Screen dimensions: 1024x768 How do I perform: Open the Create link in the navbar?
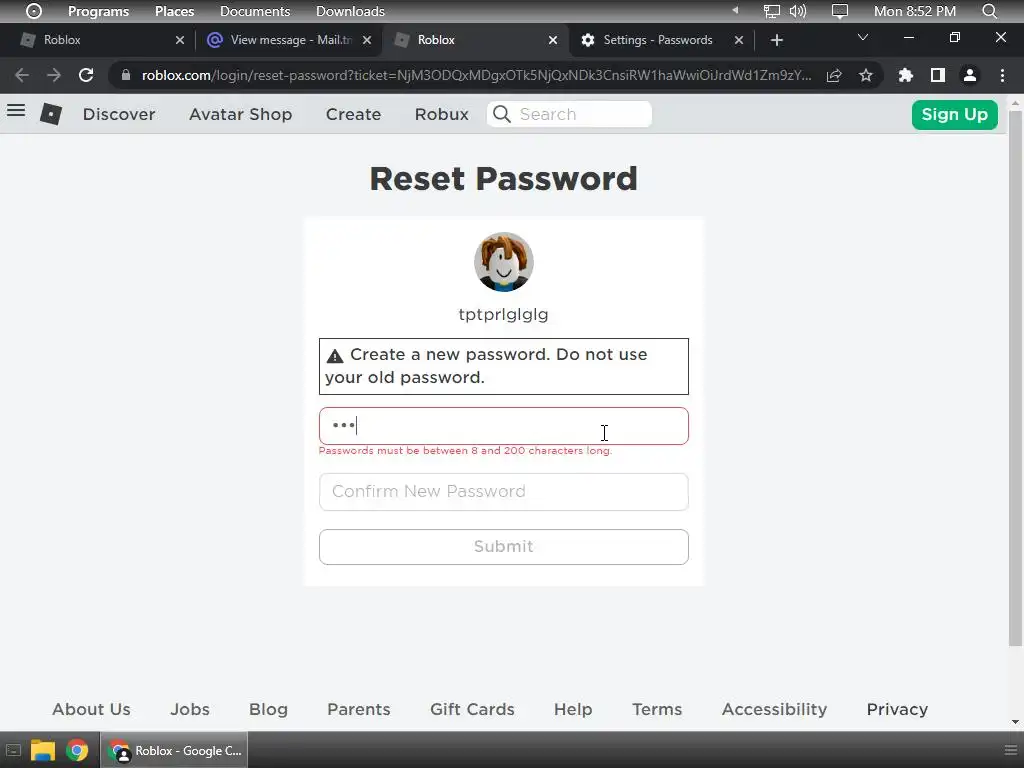353,114
